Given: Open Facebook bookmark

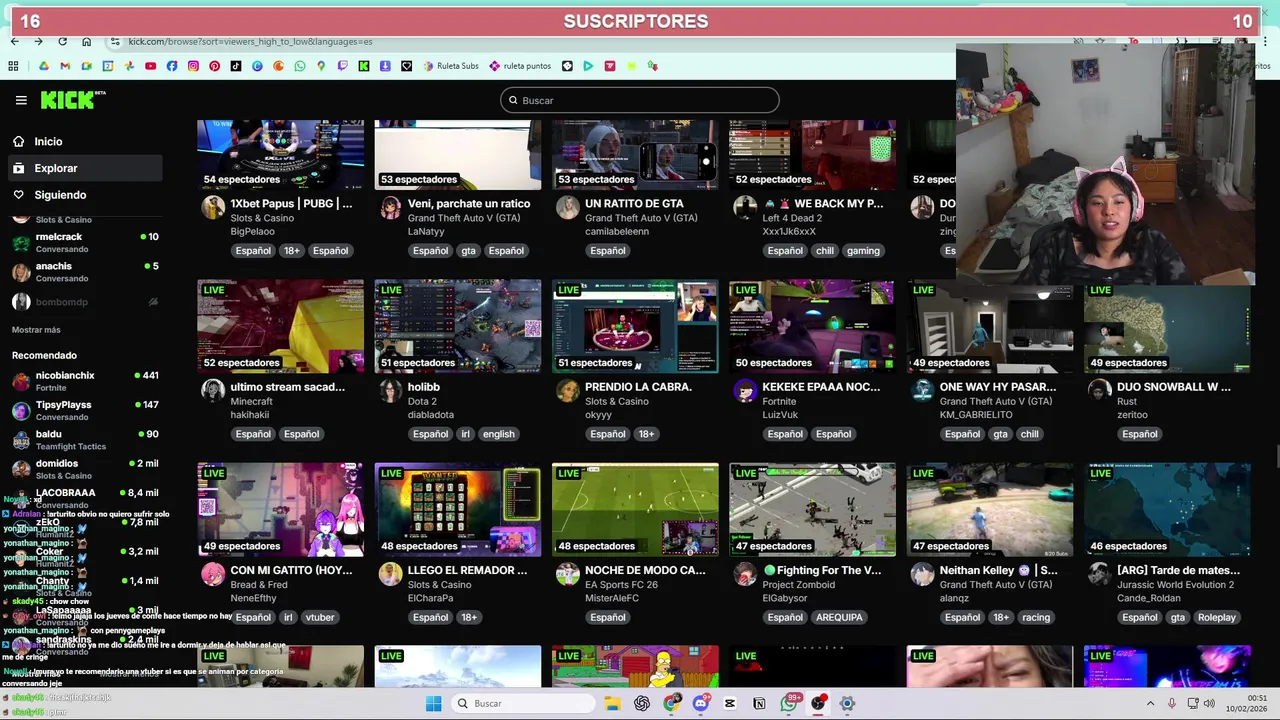Looking at the screenshot, I should [172, 66].
